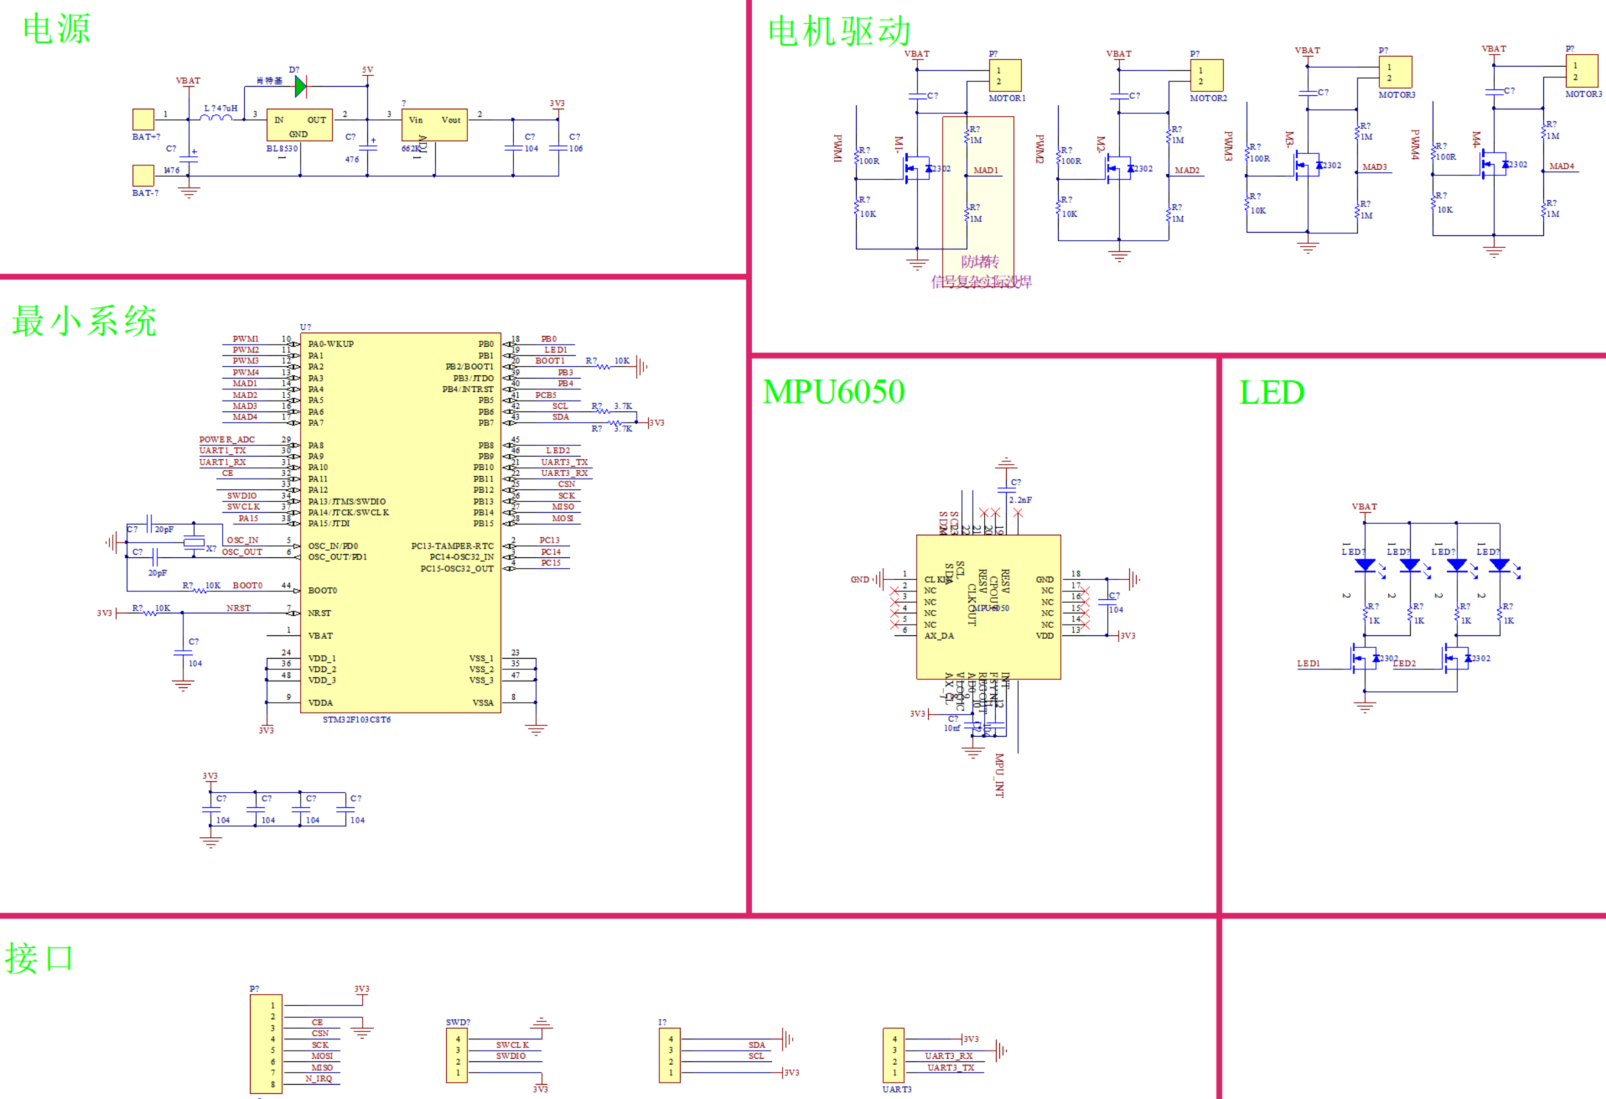Select the PC13 net label

(x=550, y=540)
